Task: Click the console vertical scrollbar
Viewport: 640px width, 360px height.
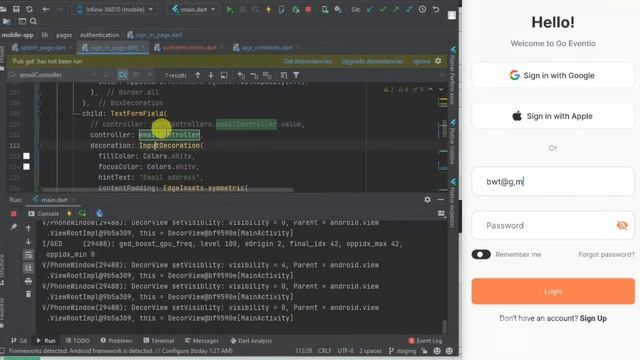Action: (x=444, y=327)
